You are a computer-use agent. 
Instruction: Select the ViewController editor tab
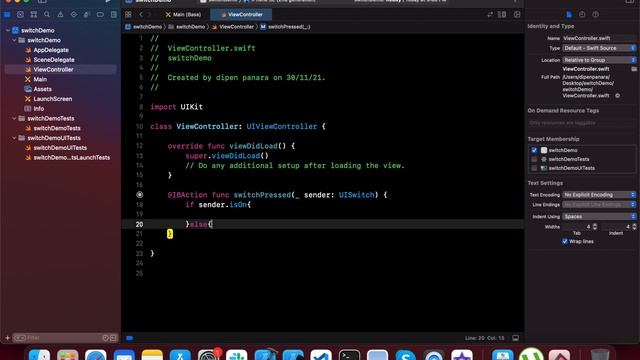tap(241, 15)
